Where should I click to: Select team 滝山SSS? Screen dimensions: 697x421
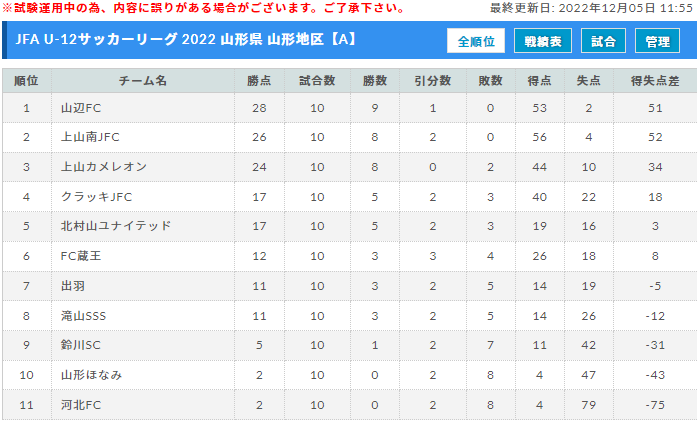pyautogui.click(x=84, y=316)
